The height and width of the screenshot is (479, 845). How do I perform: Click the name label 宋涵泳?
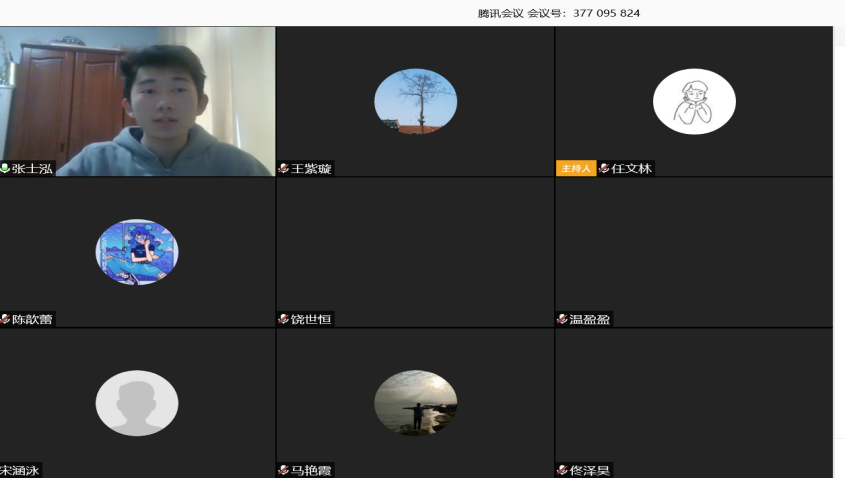tap(20, 470)
